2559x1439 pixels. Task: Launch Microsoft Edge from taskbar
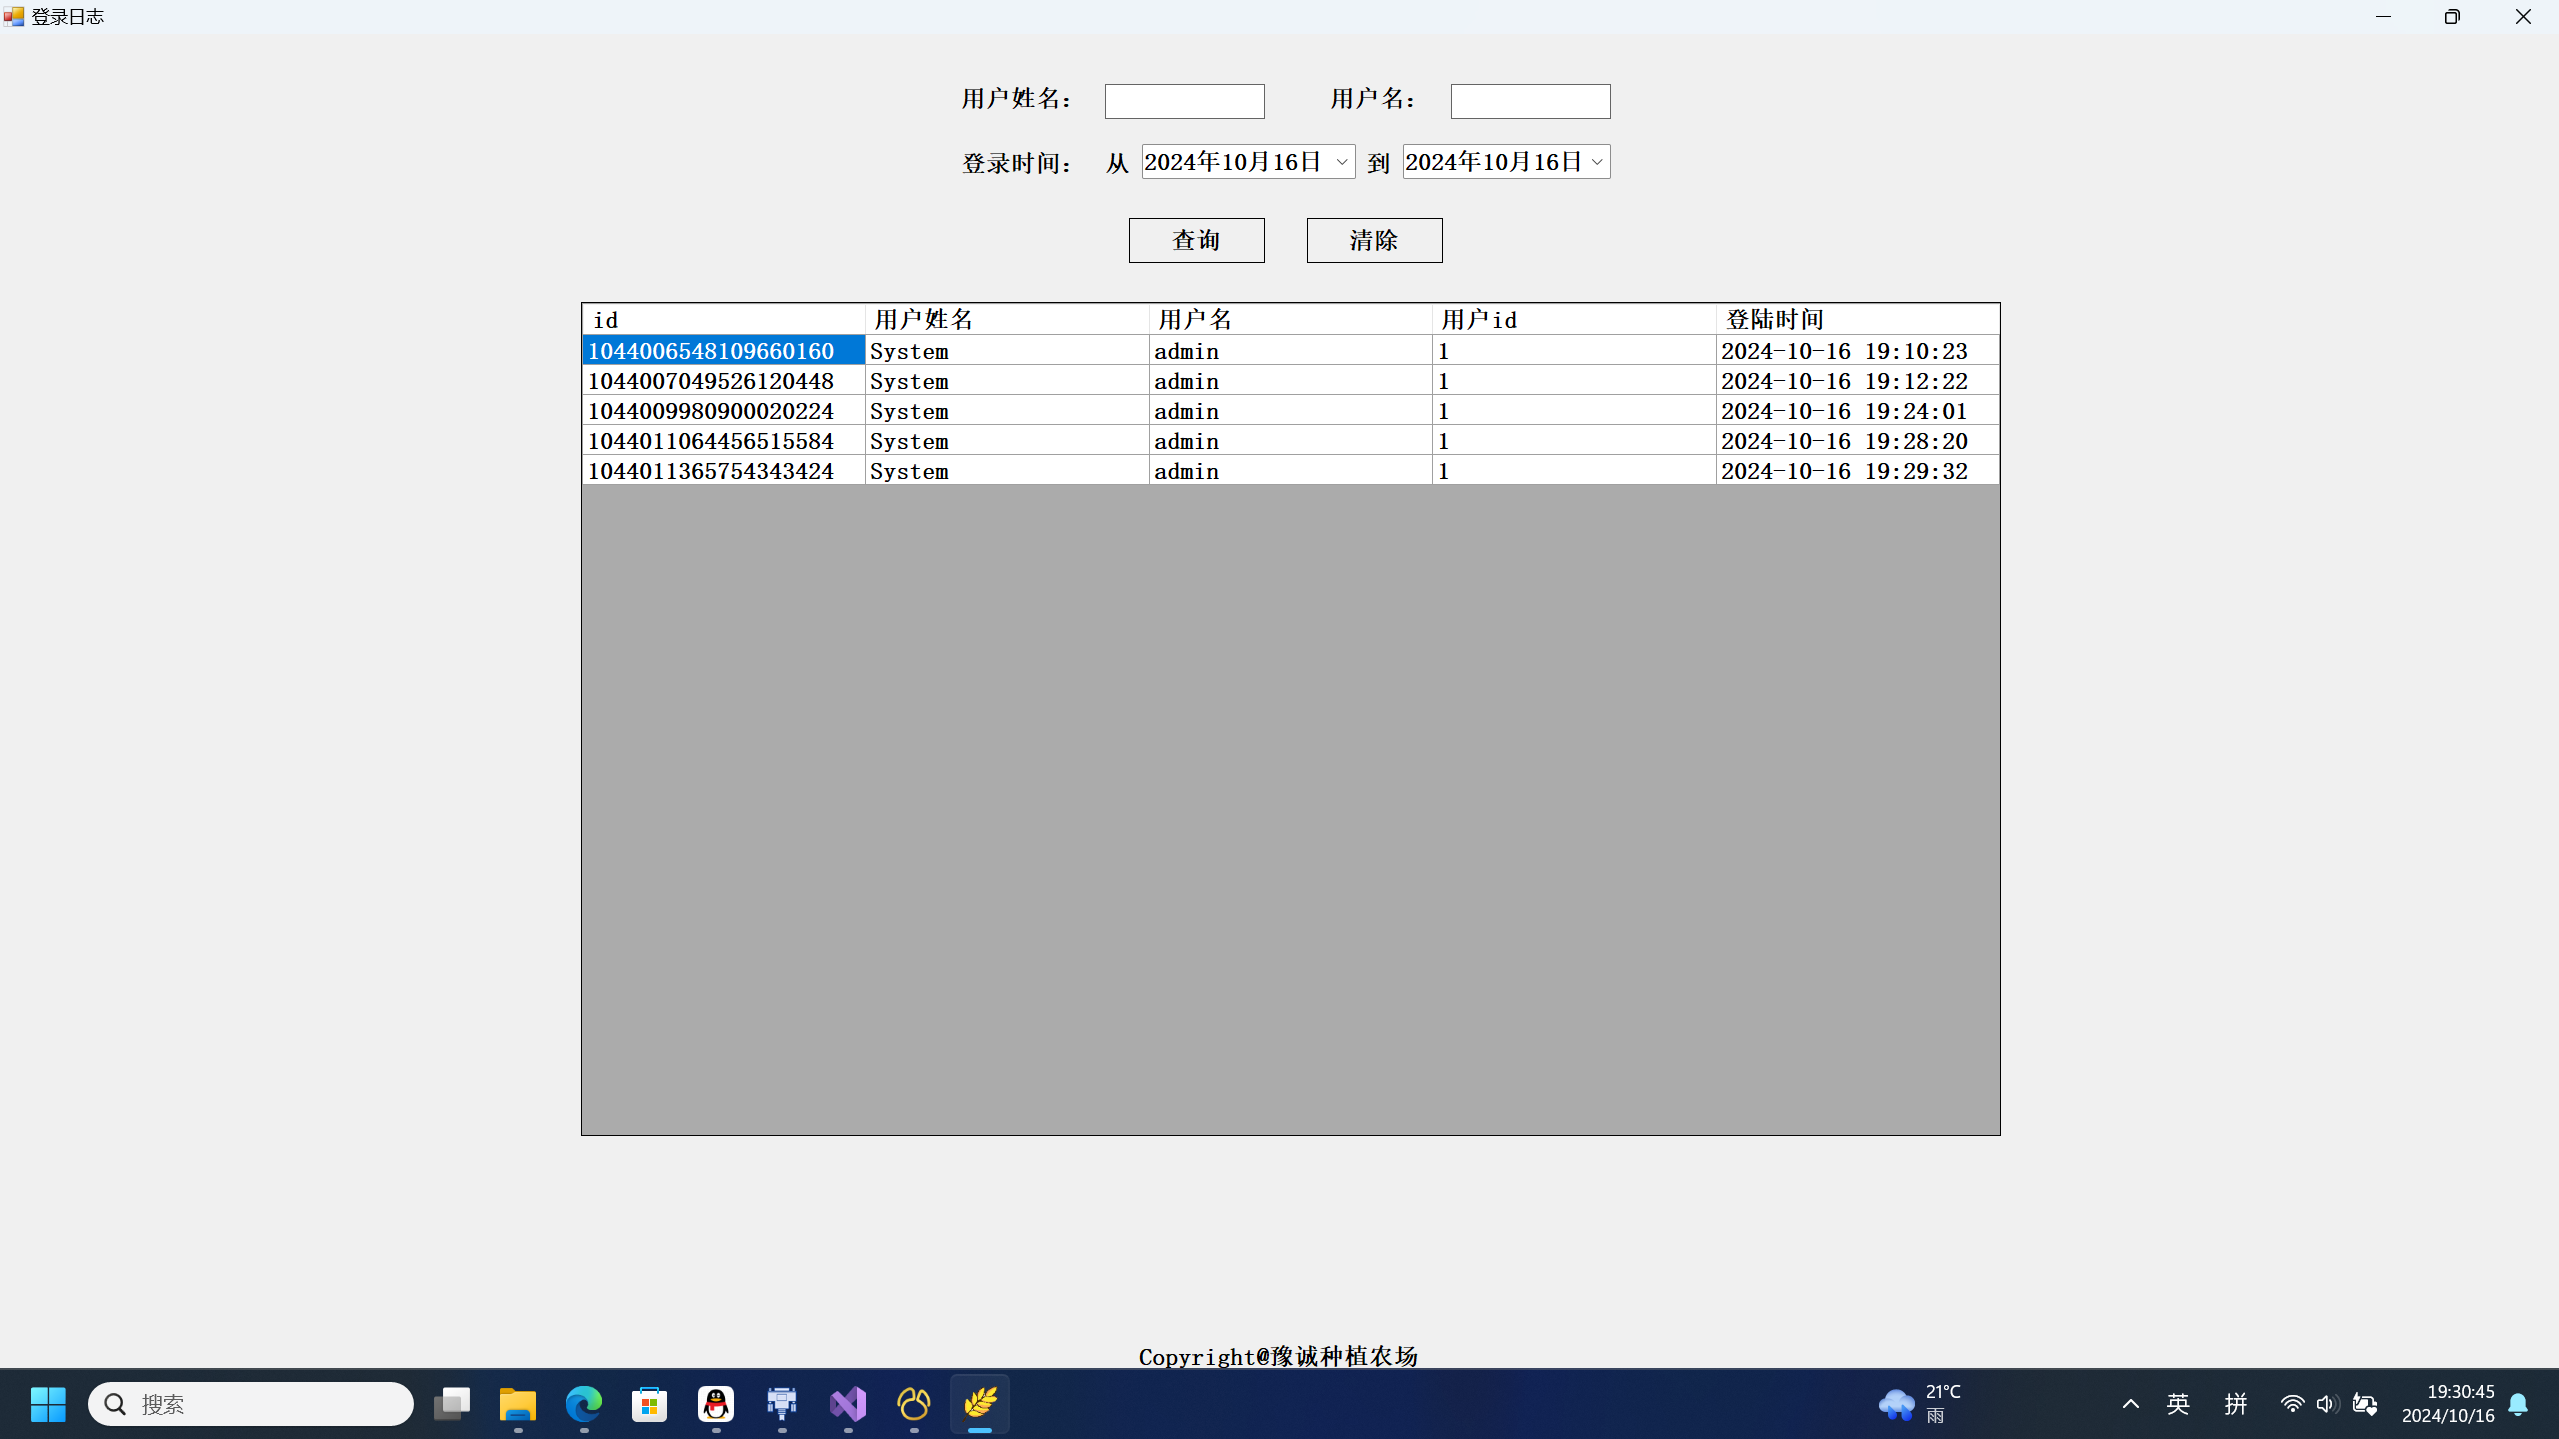(584, 1404)
